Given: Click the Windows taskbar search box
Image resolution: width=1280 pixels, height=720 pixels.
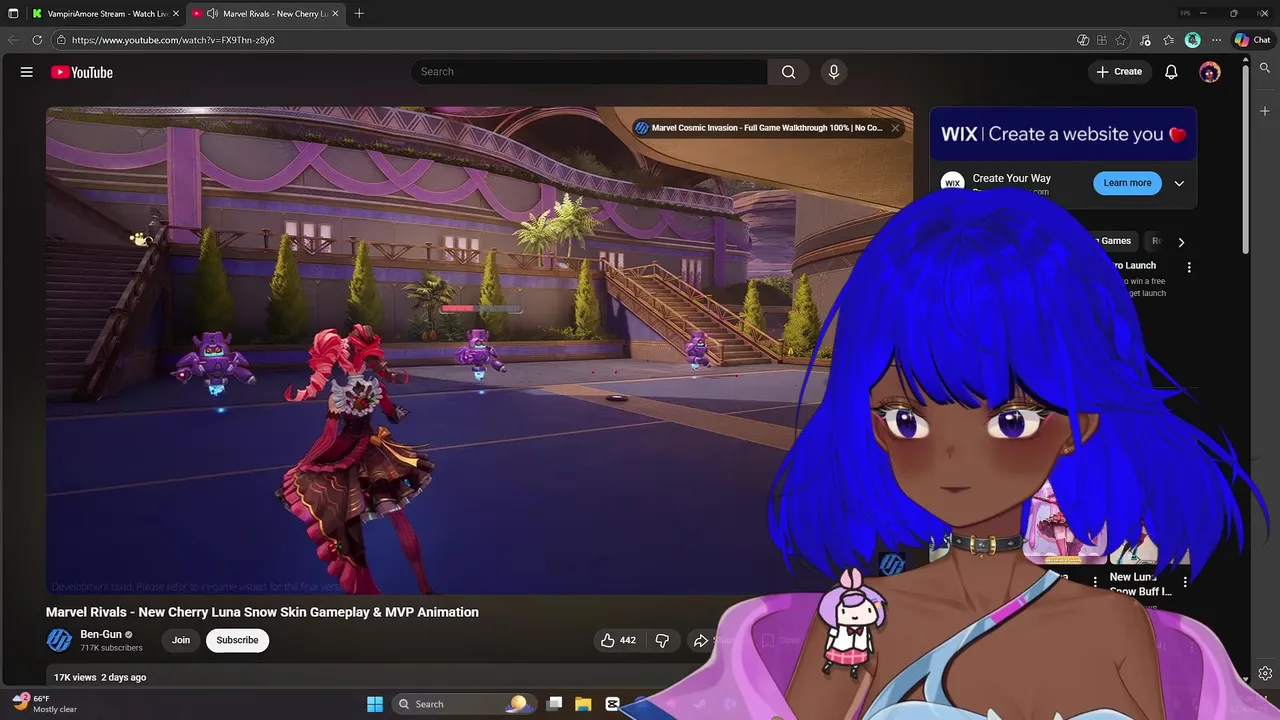Looking at the screenshot, I should (462, 704).
